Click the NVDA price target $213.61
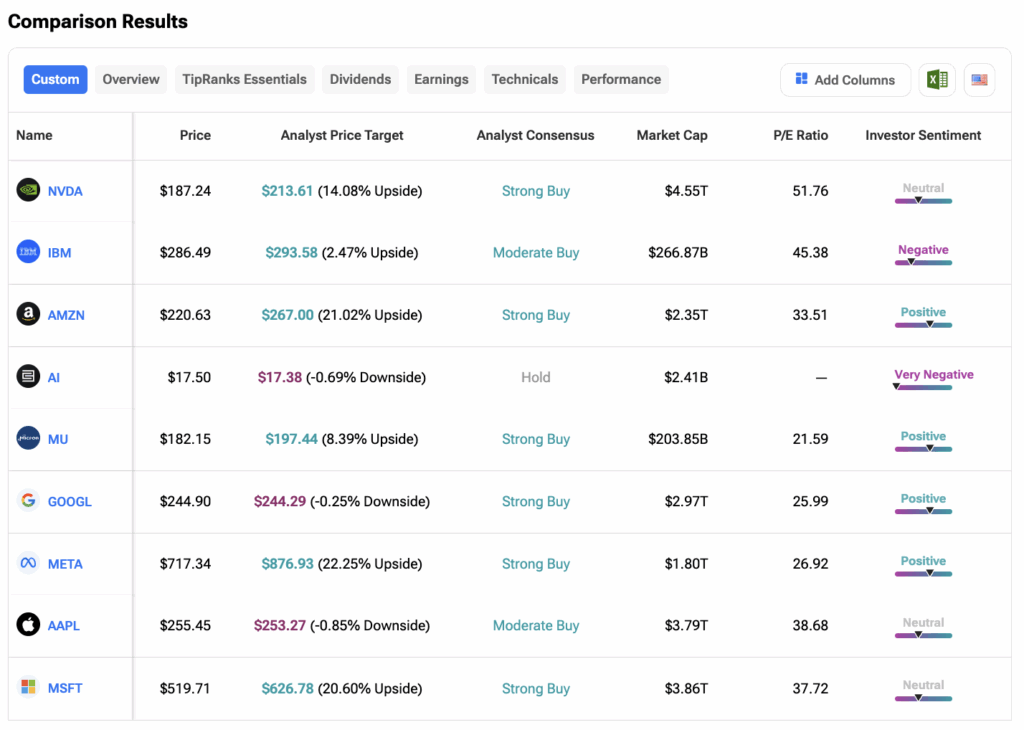 coord(287,191)
